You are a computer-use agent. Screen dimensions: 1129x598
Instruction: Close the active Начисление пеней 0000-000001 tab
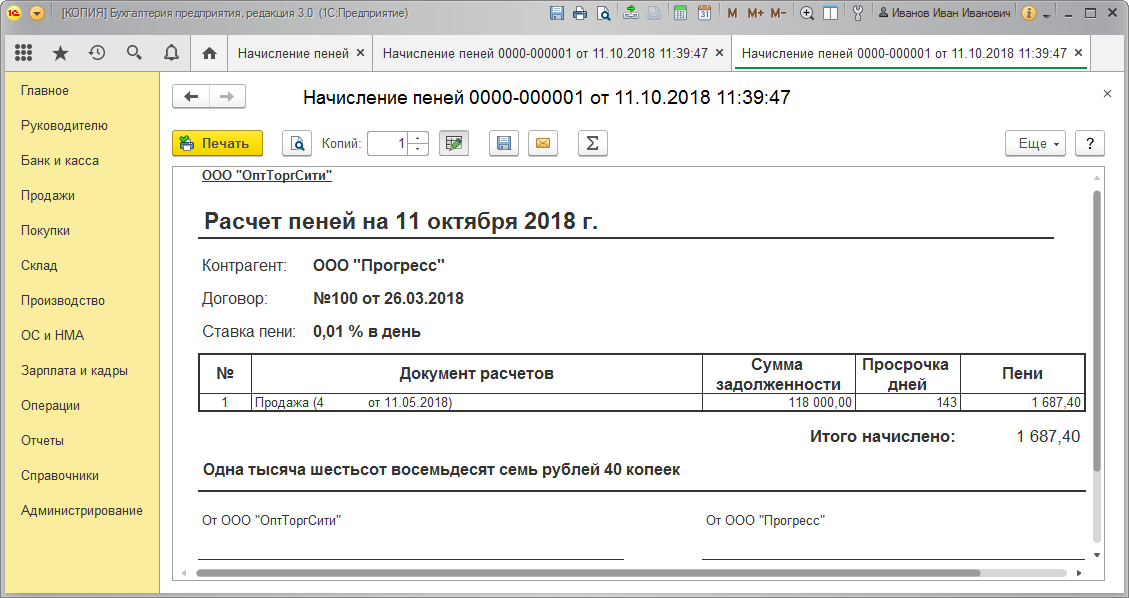pyautogui.click(x=1078, y=53)
